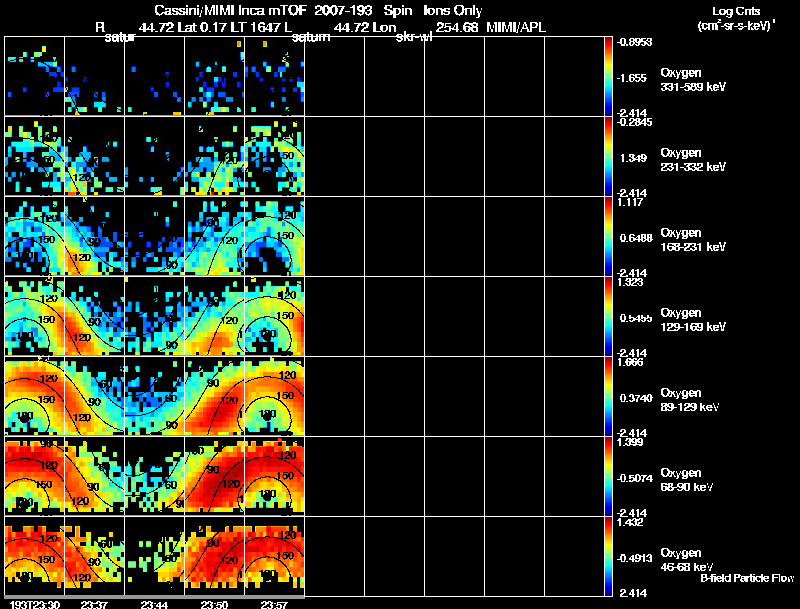Click the 'MIMI/APL' credit text
The width and height of the screenshot is (800, 609).
coord(516,28)
